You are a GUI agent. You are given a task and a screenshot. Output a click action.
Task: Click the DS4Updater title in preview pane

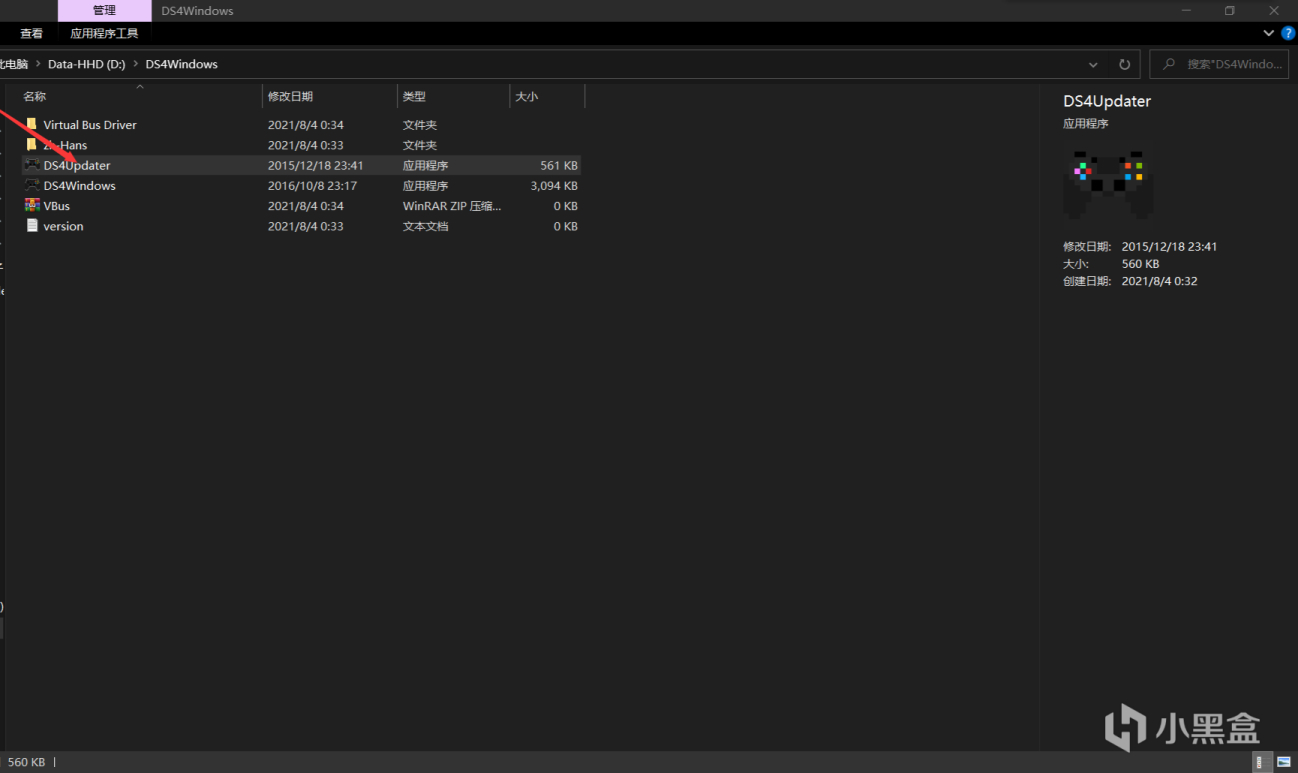pos(1107,101)
